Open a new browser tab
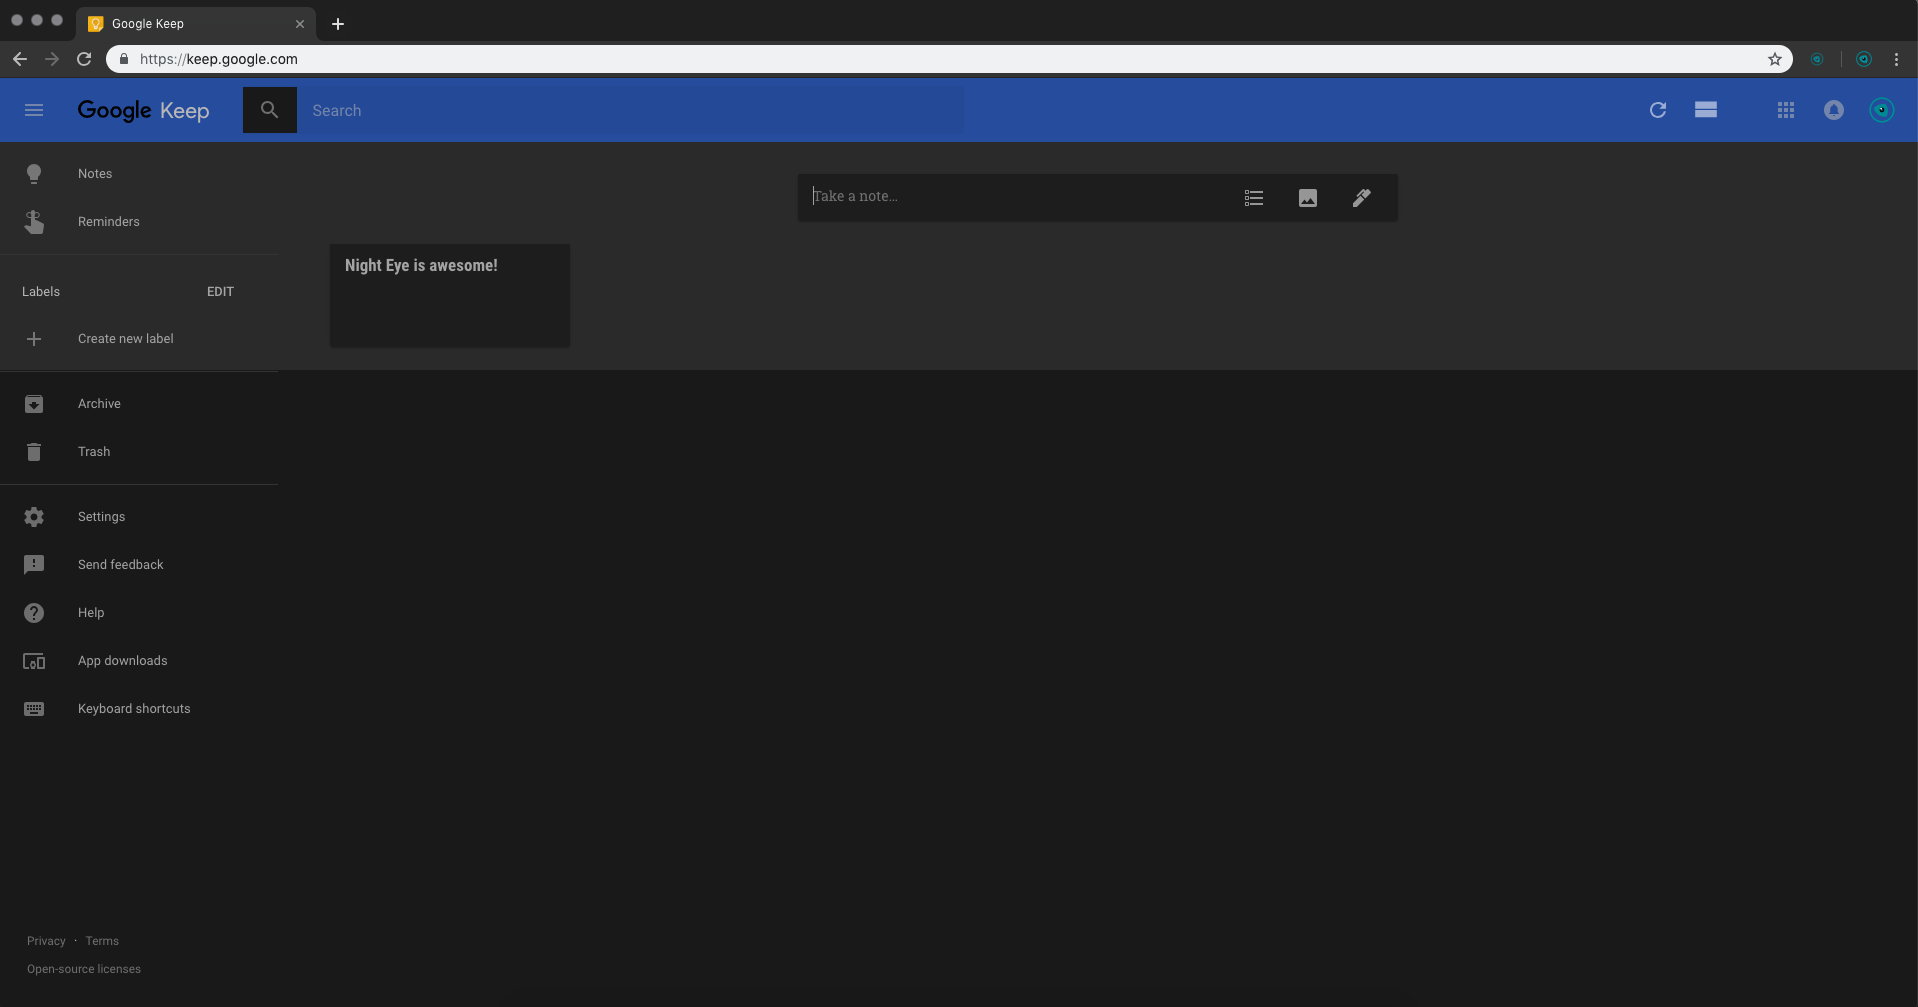 [x=338, y=24]
